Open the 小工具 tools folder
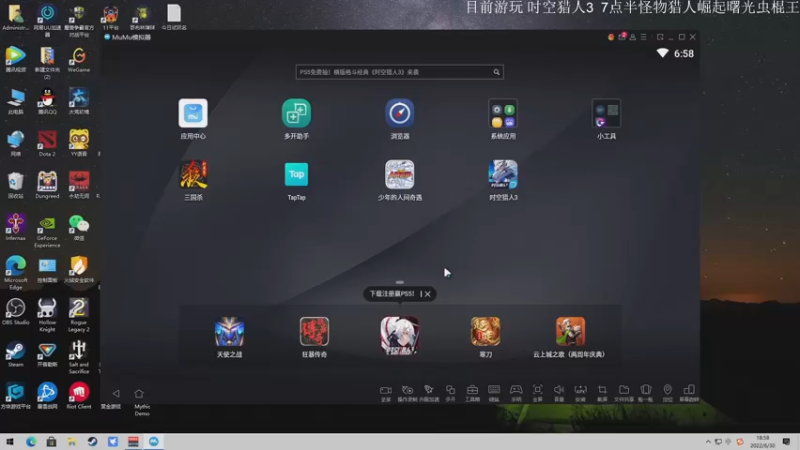Screen dimensions: 800x450 point(606,113)
